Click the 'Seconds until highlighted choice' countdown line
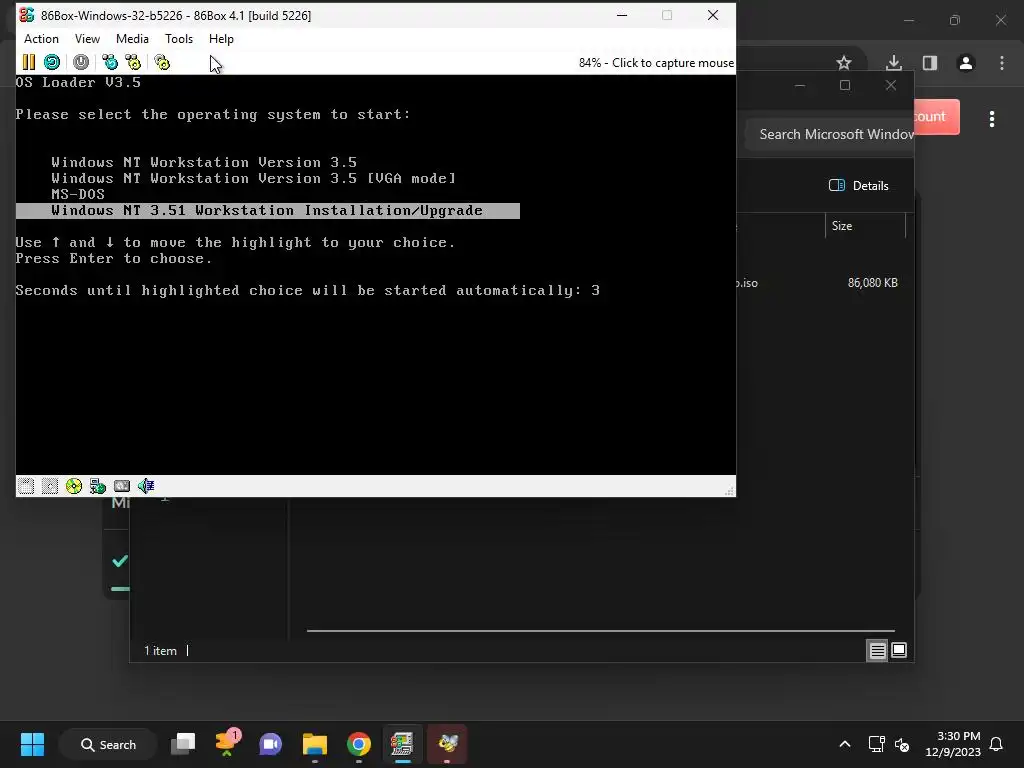The image size is (1024, 768). pos(308,291)
